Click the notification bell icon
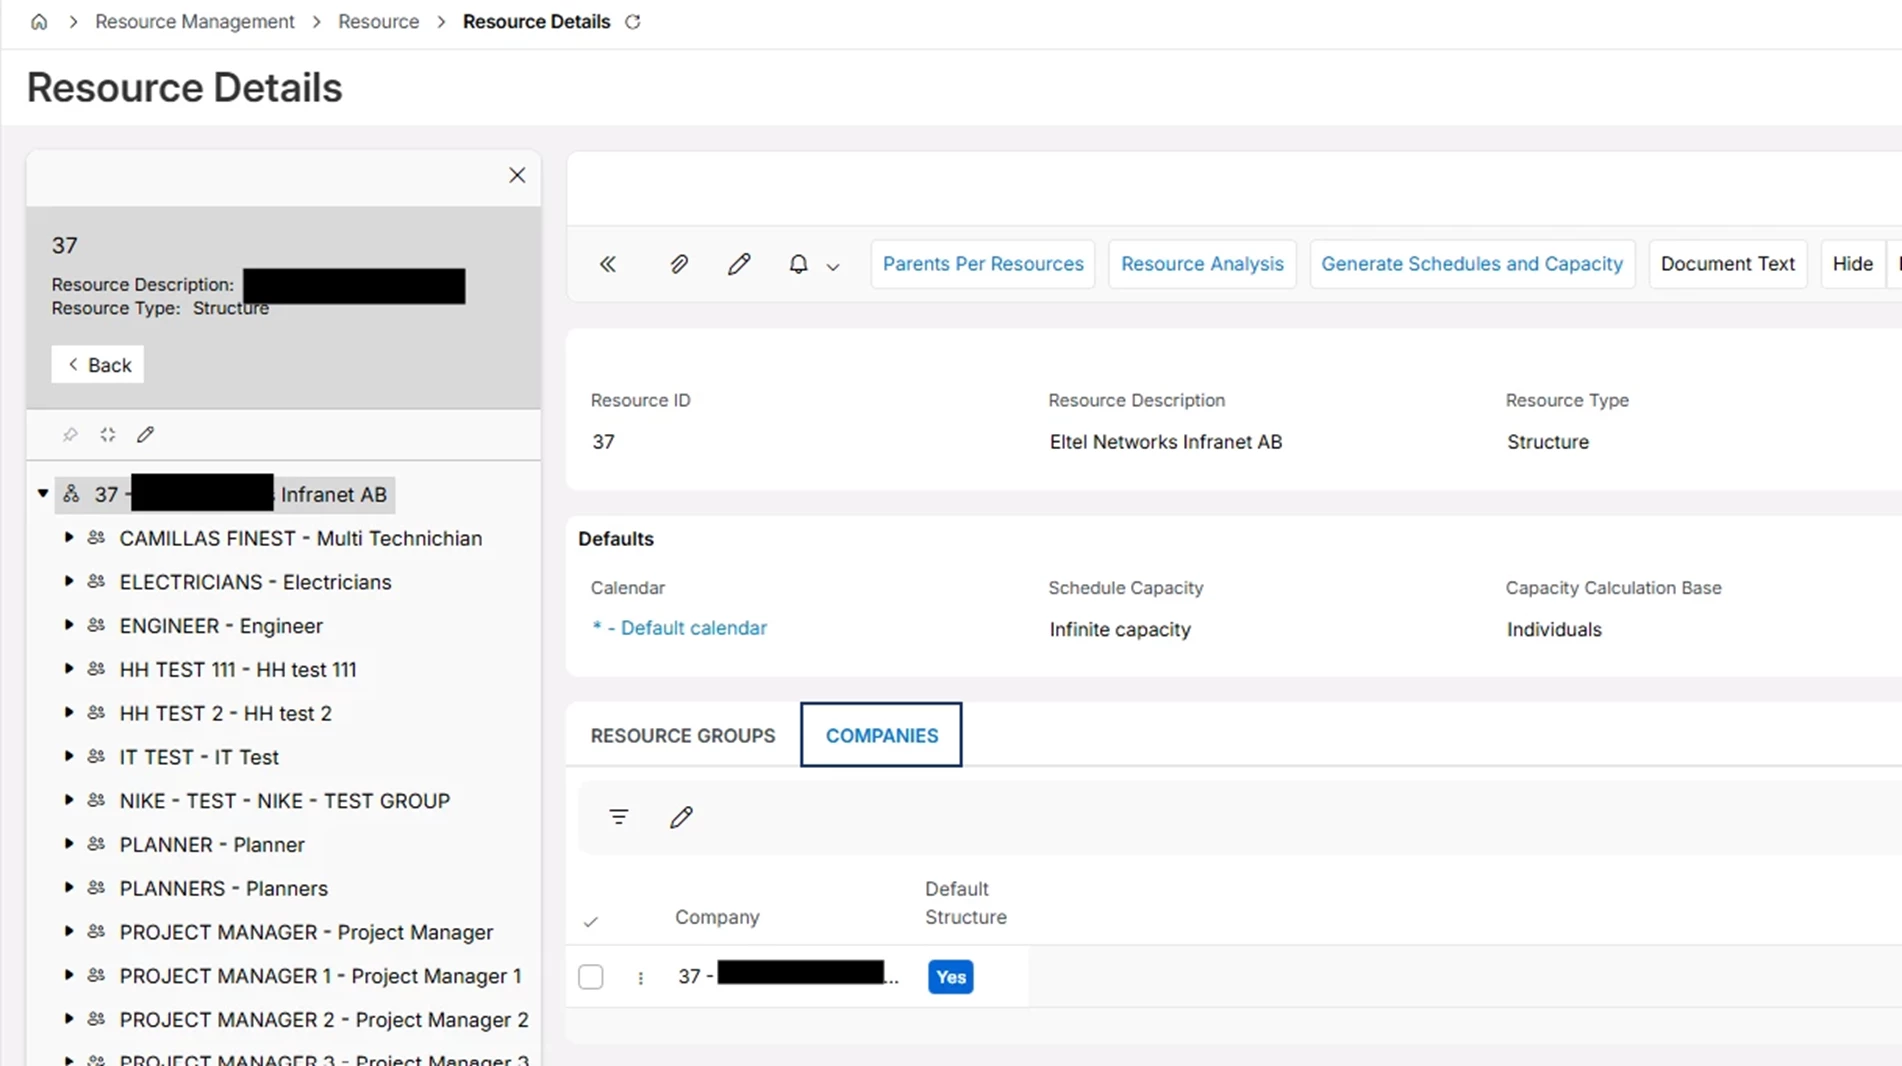Viewport: 1902px width, 1066px height. click(798, 264)
